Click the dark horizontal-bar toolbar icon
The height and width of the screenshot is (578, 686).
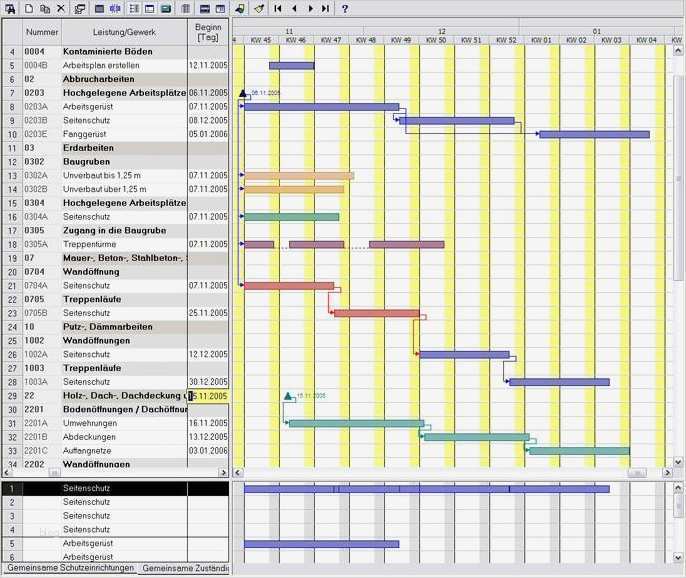[204, 8]
